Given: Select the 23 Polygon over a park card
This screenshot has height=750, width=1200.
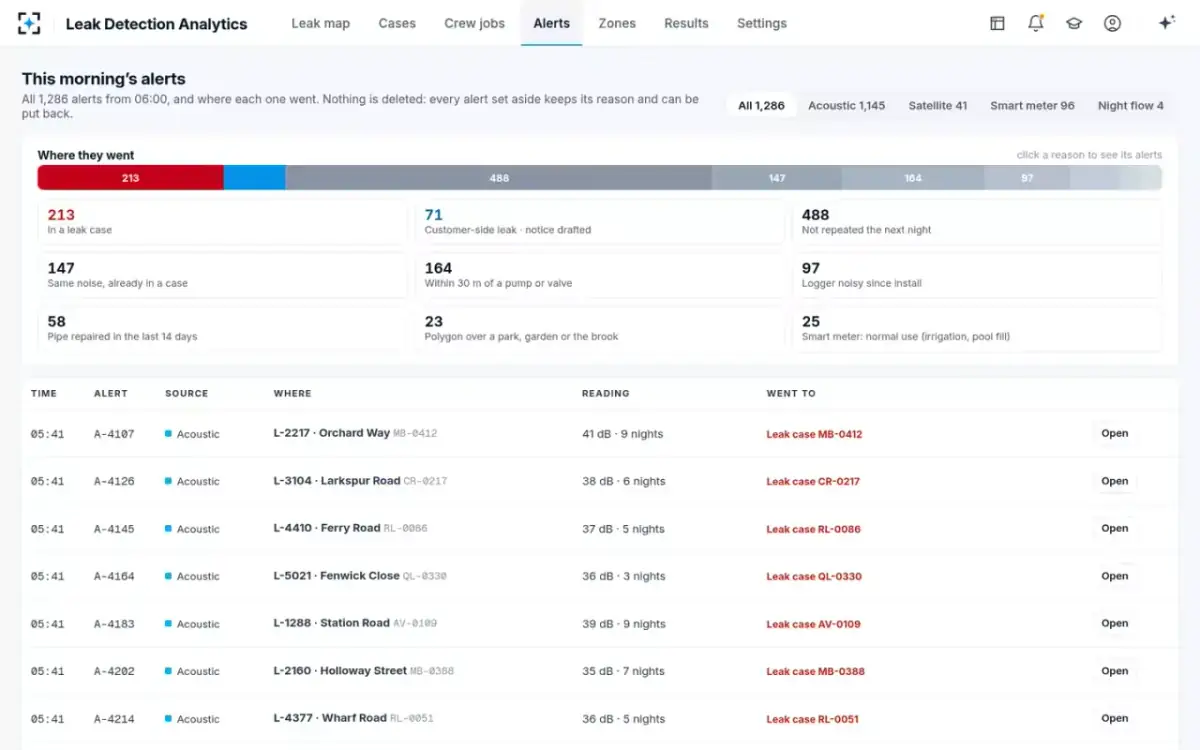Looking at the screenshot, I should click(600, 329).
